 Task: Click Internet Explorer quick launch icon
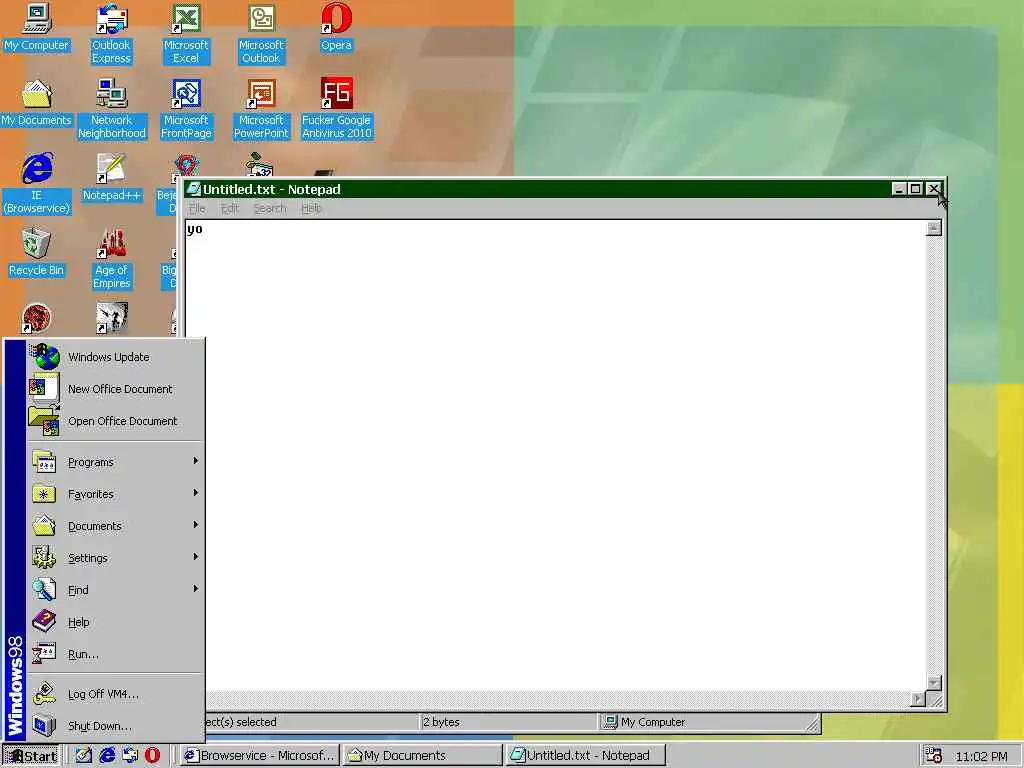pyautogui.click(x=107, y=756)
